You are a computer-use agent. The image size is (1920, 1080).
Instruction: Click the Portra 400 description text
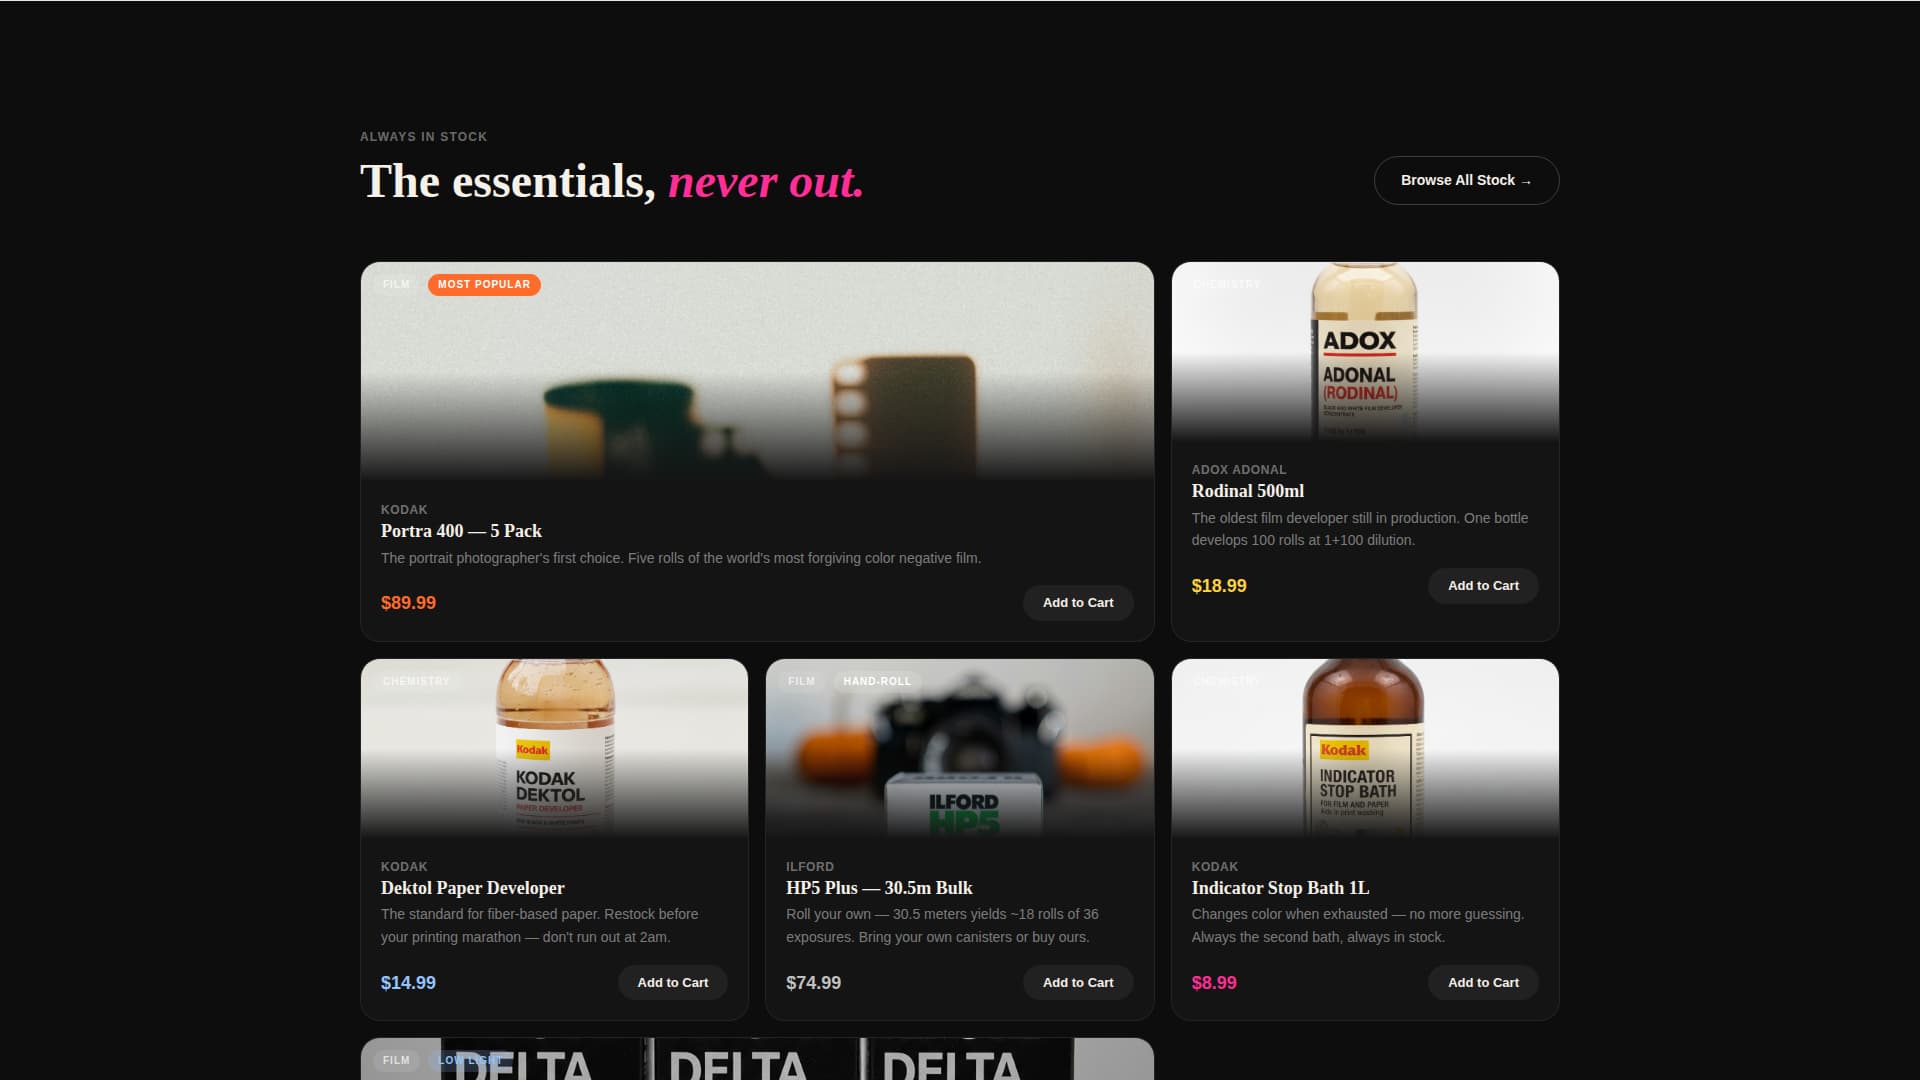(x=681, y=558)
